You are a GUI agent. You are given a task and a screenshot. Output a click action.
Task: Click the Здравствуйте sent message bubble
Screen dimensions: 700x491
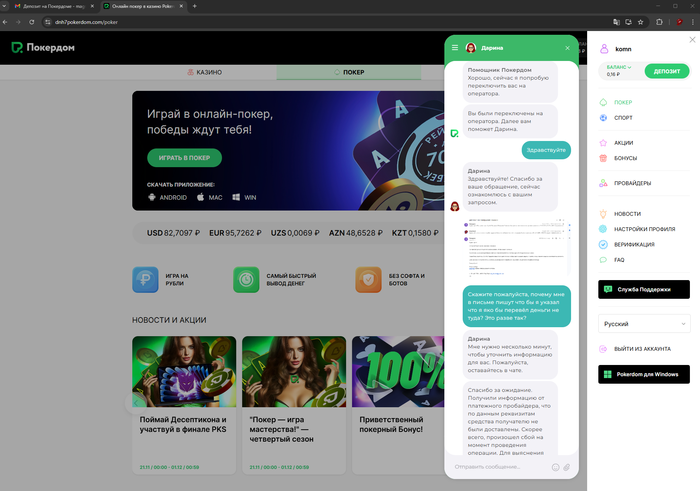[546, 150]
